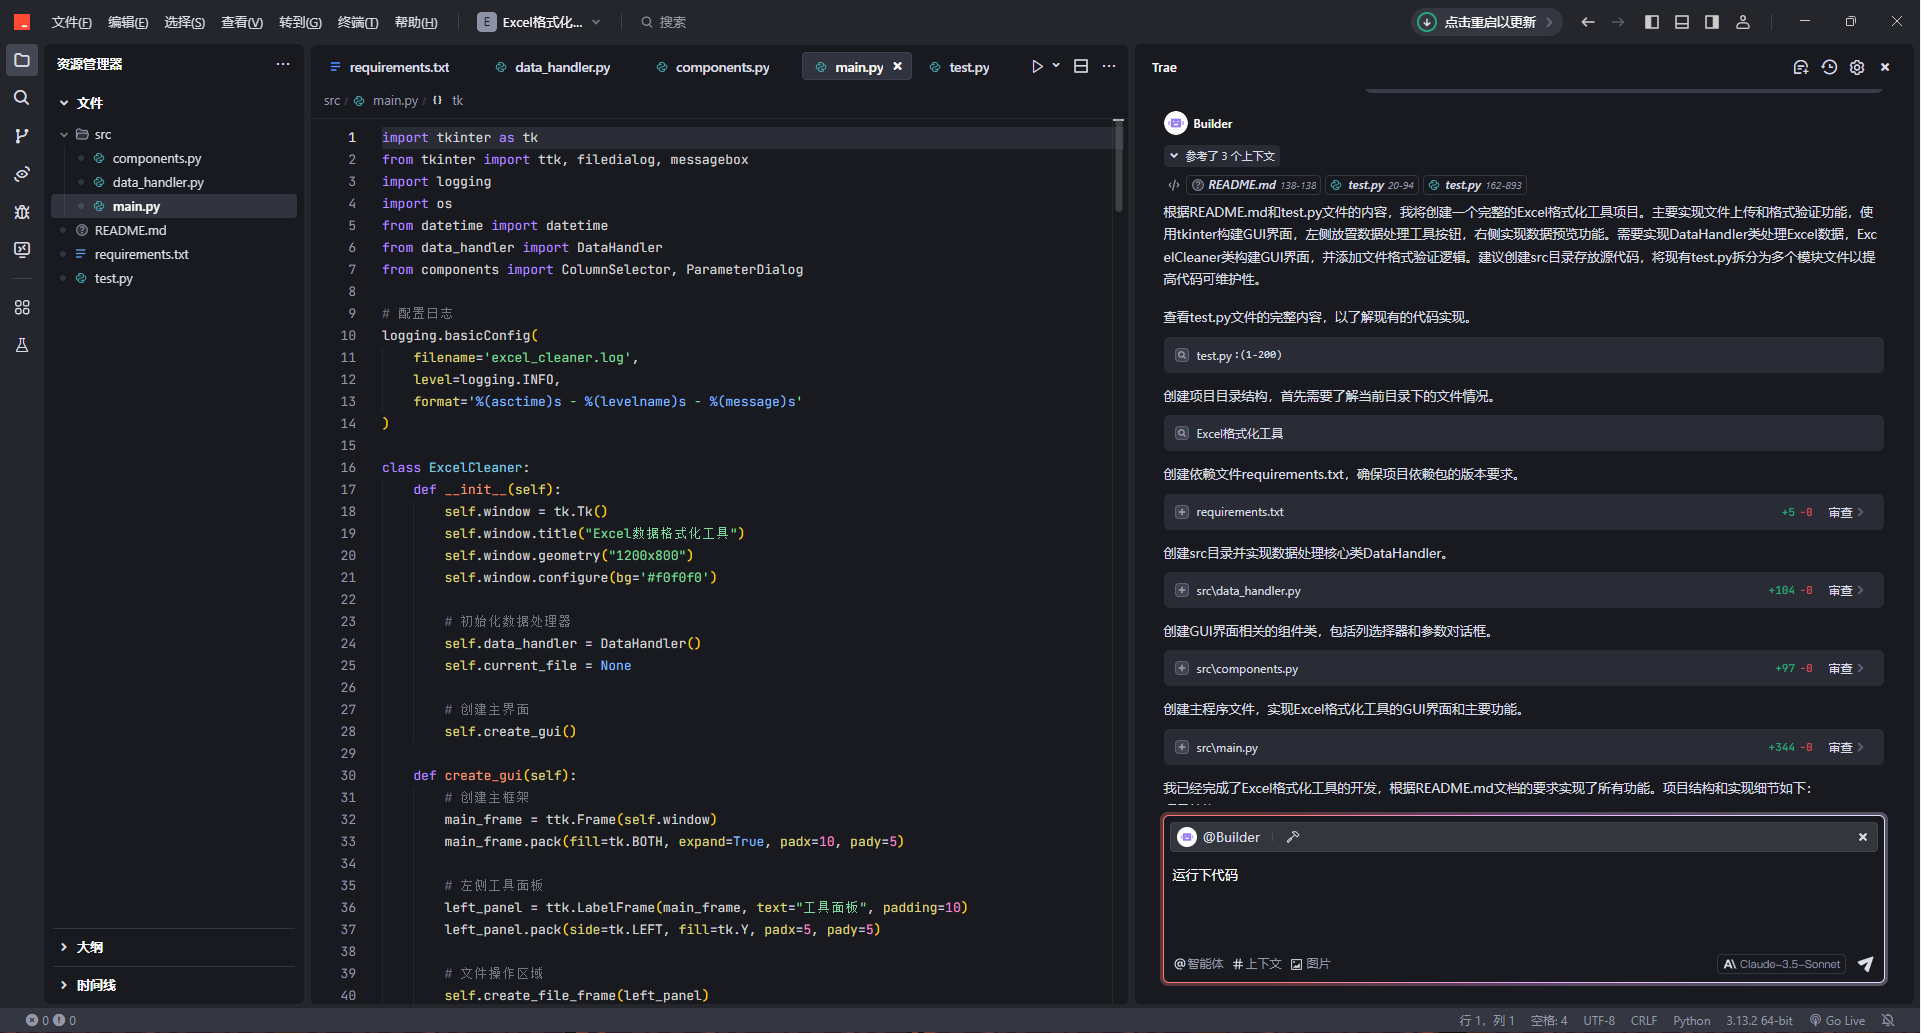Toggle the bottom panel layout button

[1682, 22]
